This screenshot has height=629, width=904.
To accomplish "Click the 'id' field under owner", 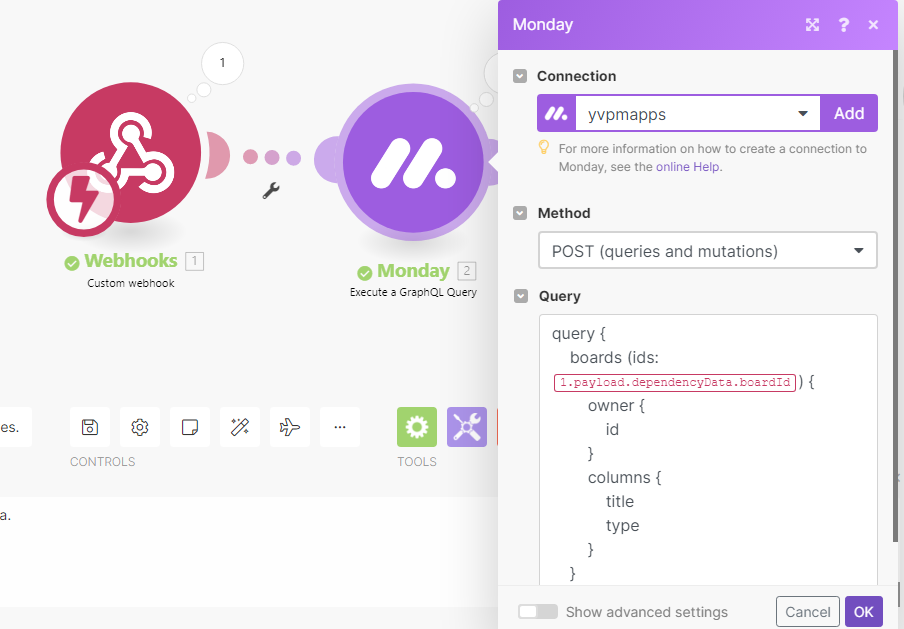I will coord(612,430).
